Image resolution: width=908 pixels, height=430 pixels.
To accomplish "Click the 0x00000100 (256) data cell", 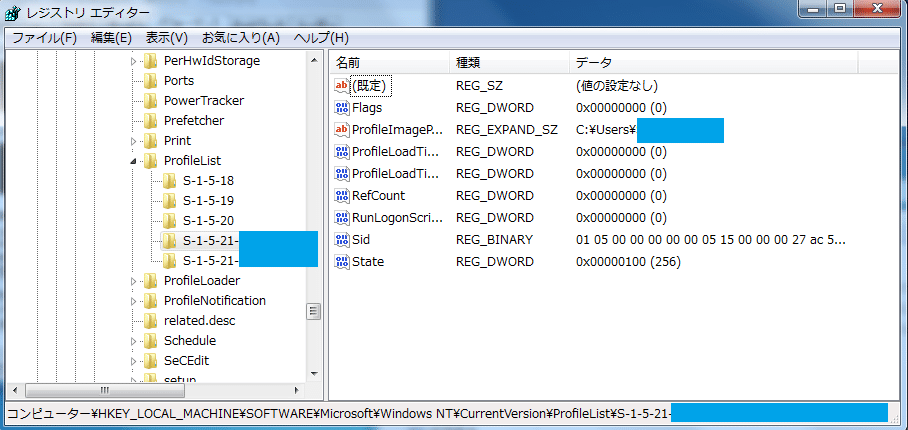I will point(628,262).
